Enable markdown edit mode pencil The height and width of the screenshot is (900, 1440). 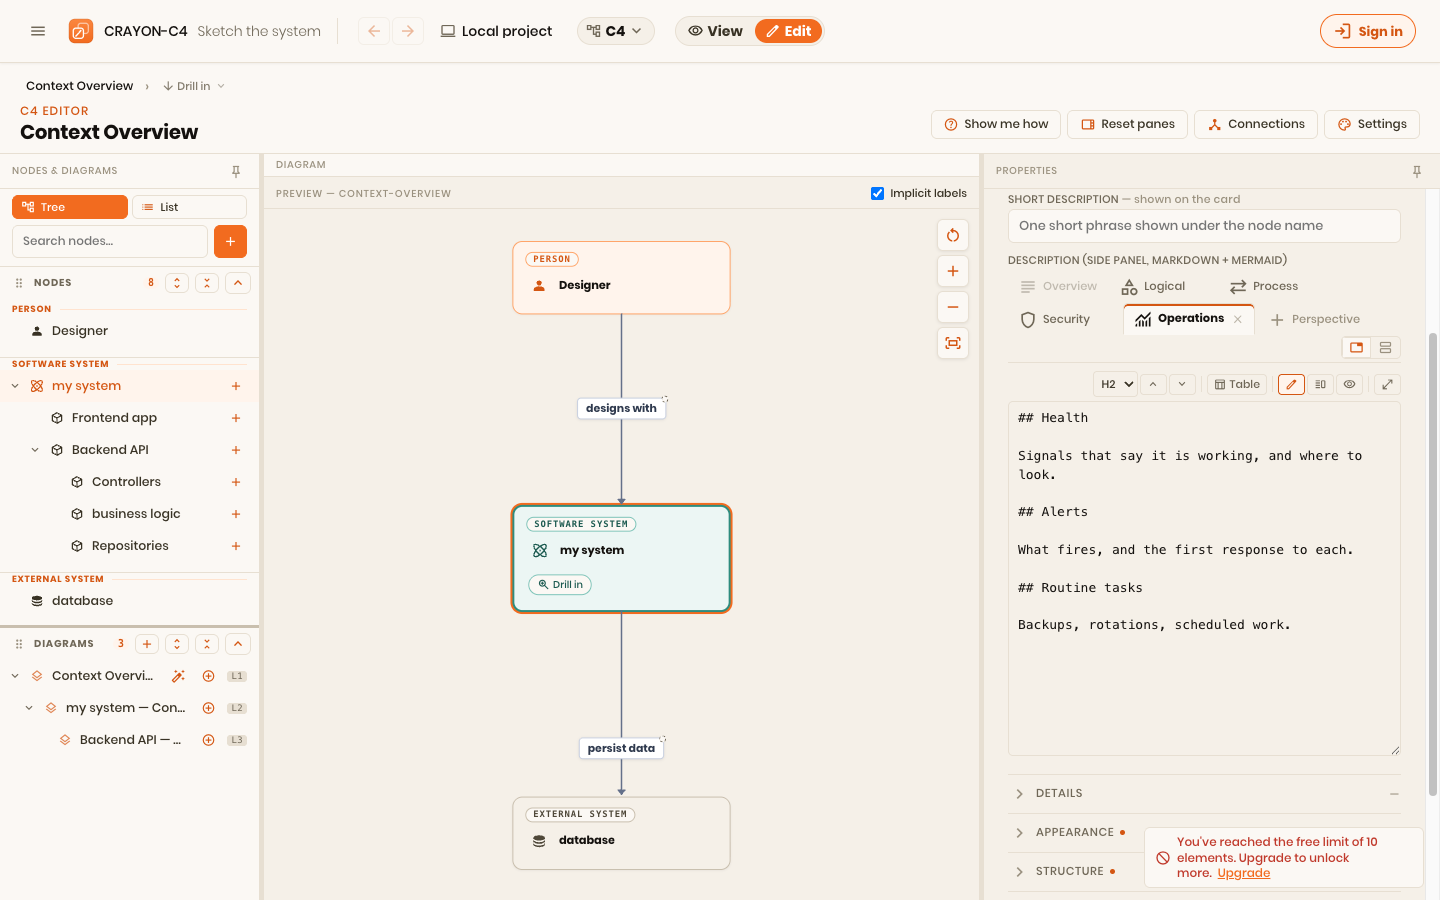(1291, 384)
